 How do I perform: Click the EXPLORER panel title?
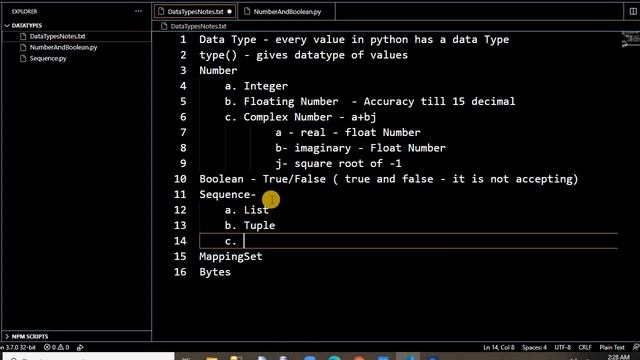click(x=24, y=11)
